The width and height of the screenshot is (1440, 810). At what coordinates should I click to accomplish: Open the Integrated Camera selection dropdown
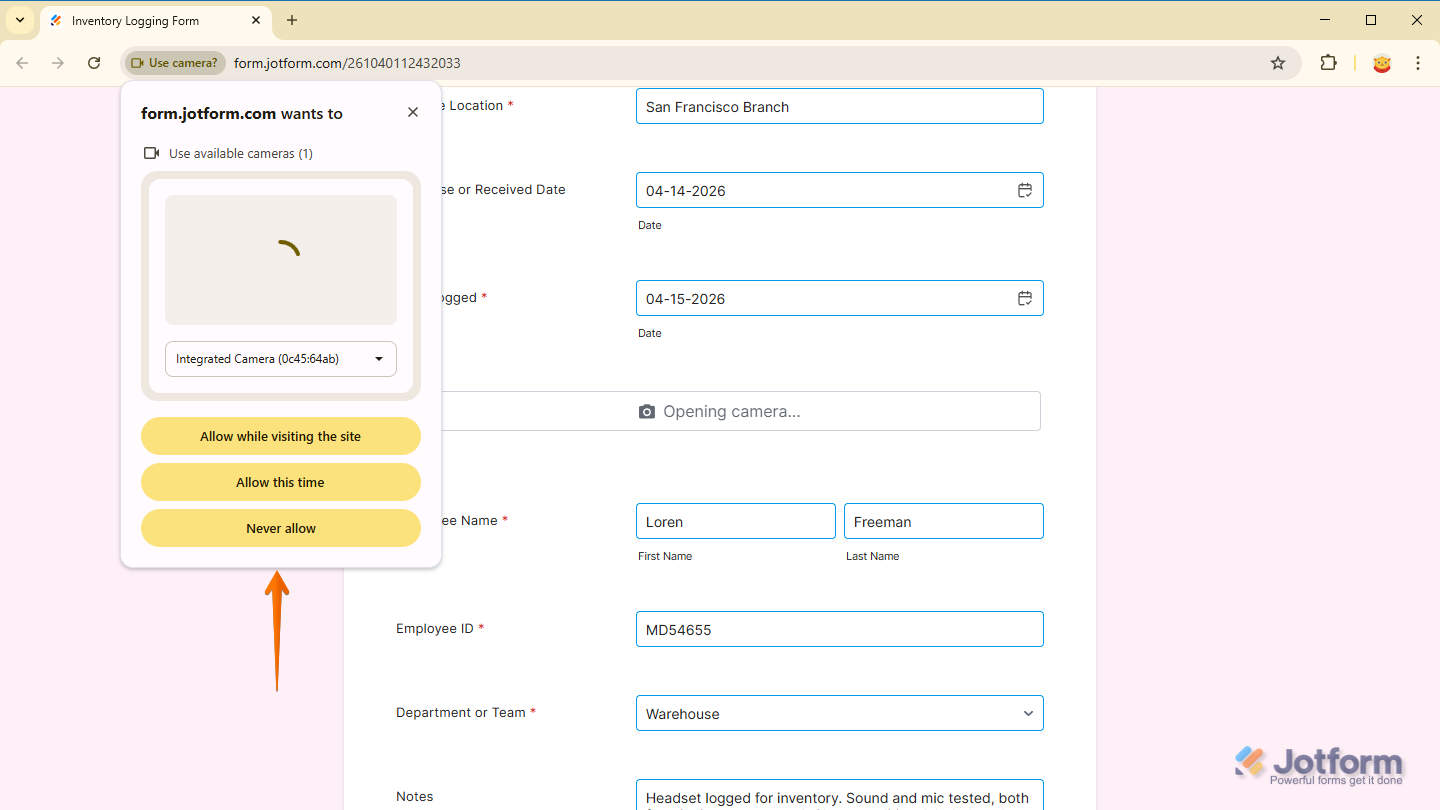point(280,358)
